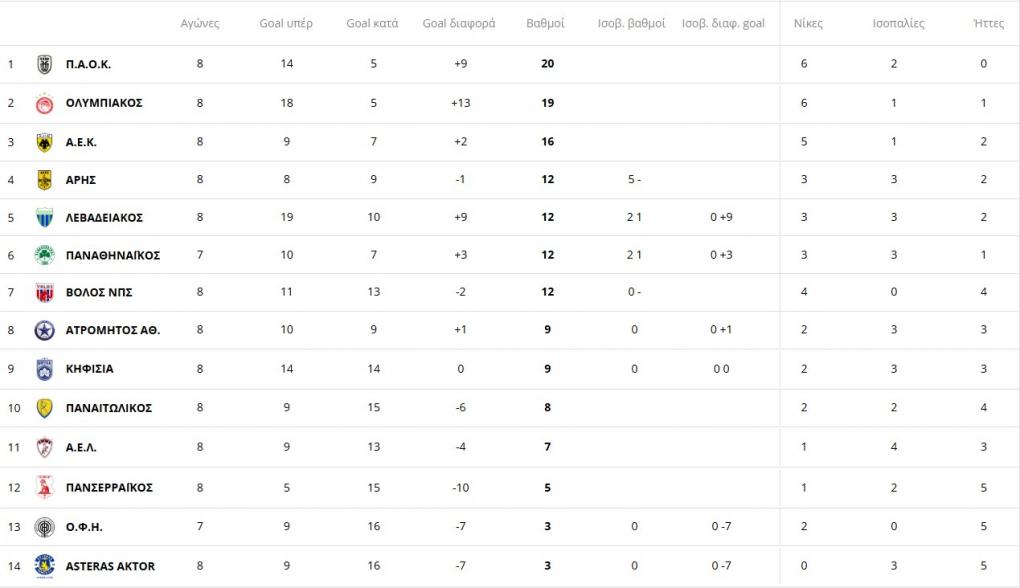
Task: Click the Ολυμπιακός red crest icon
Action: point(44,103)
